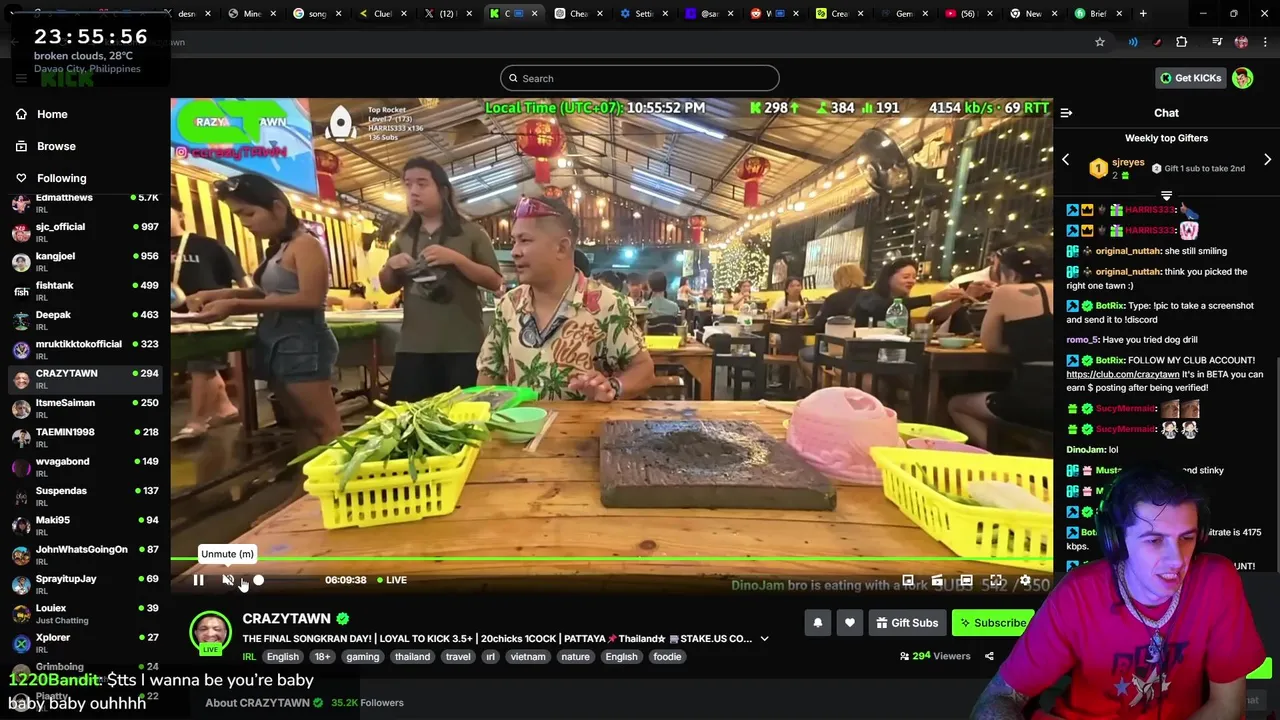Open kangjoel channel in sidebar
This screenshot has height=720, width=1280.
coord(85,261)
